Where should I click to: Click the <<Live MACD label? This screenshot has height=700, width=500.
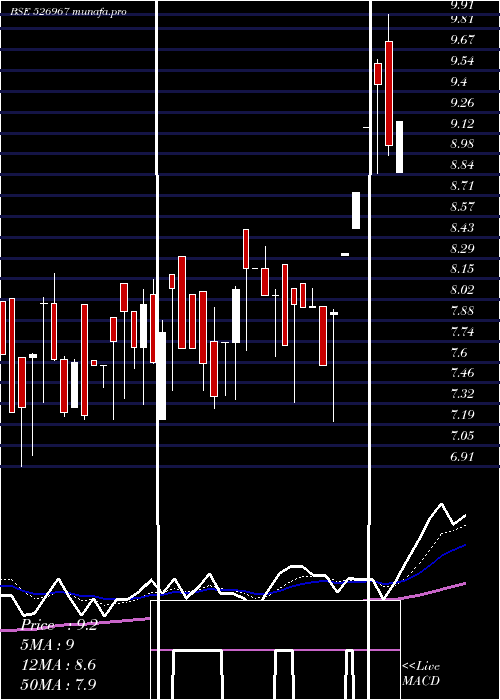[421, 674]
